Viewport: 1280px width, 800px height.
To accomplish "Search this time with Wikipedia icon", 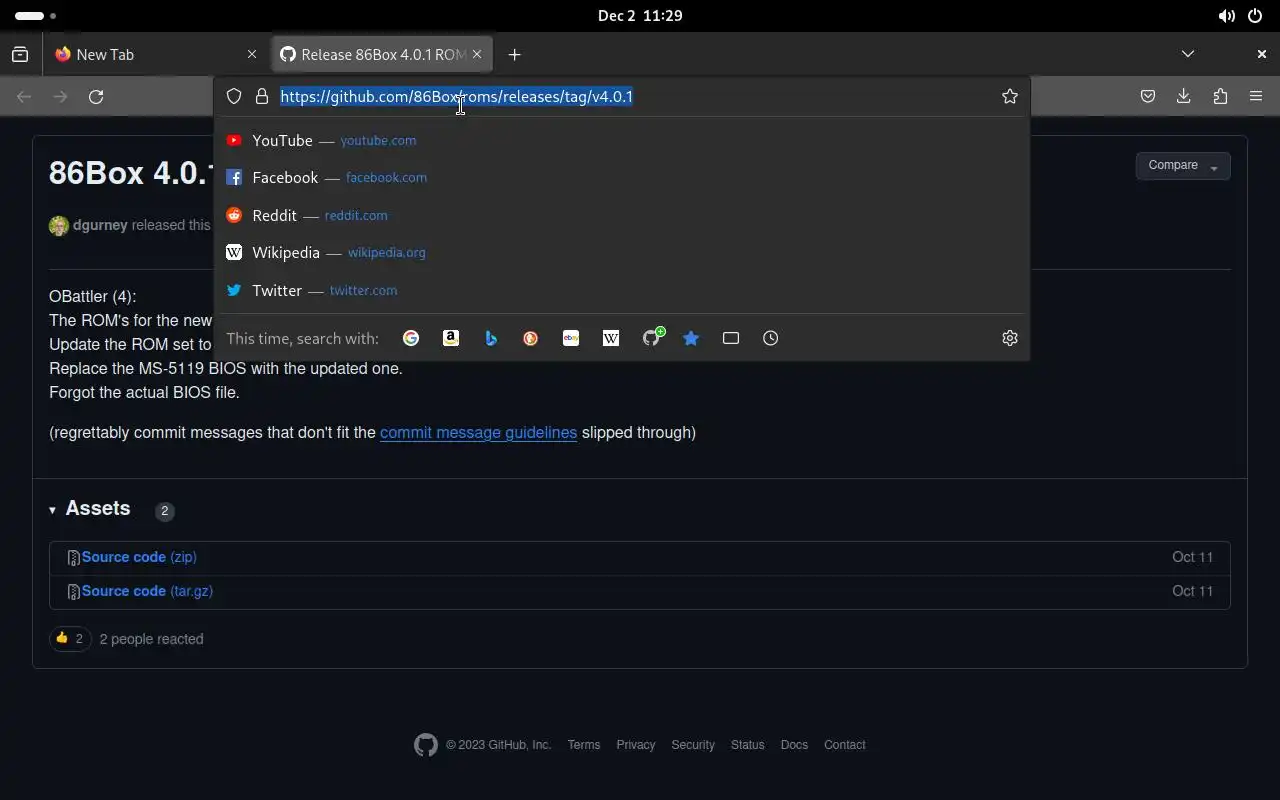I will [611, 338].
